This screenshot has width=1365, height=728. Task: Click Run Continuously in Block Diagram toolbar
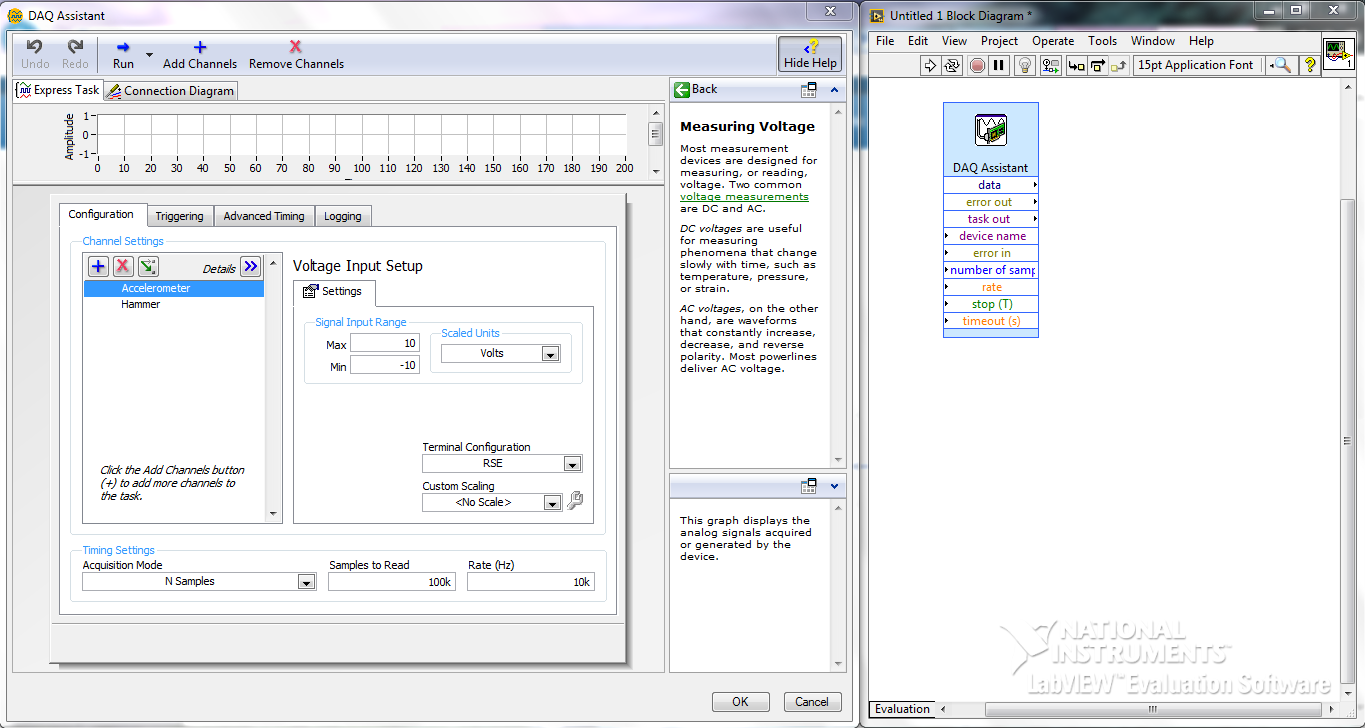coord(952,65)
